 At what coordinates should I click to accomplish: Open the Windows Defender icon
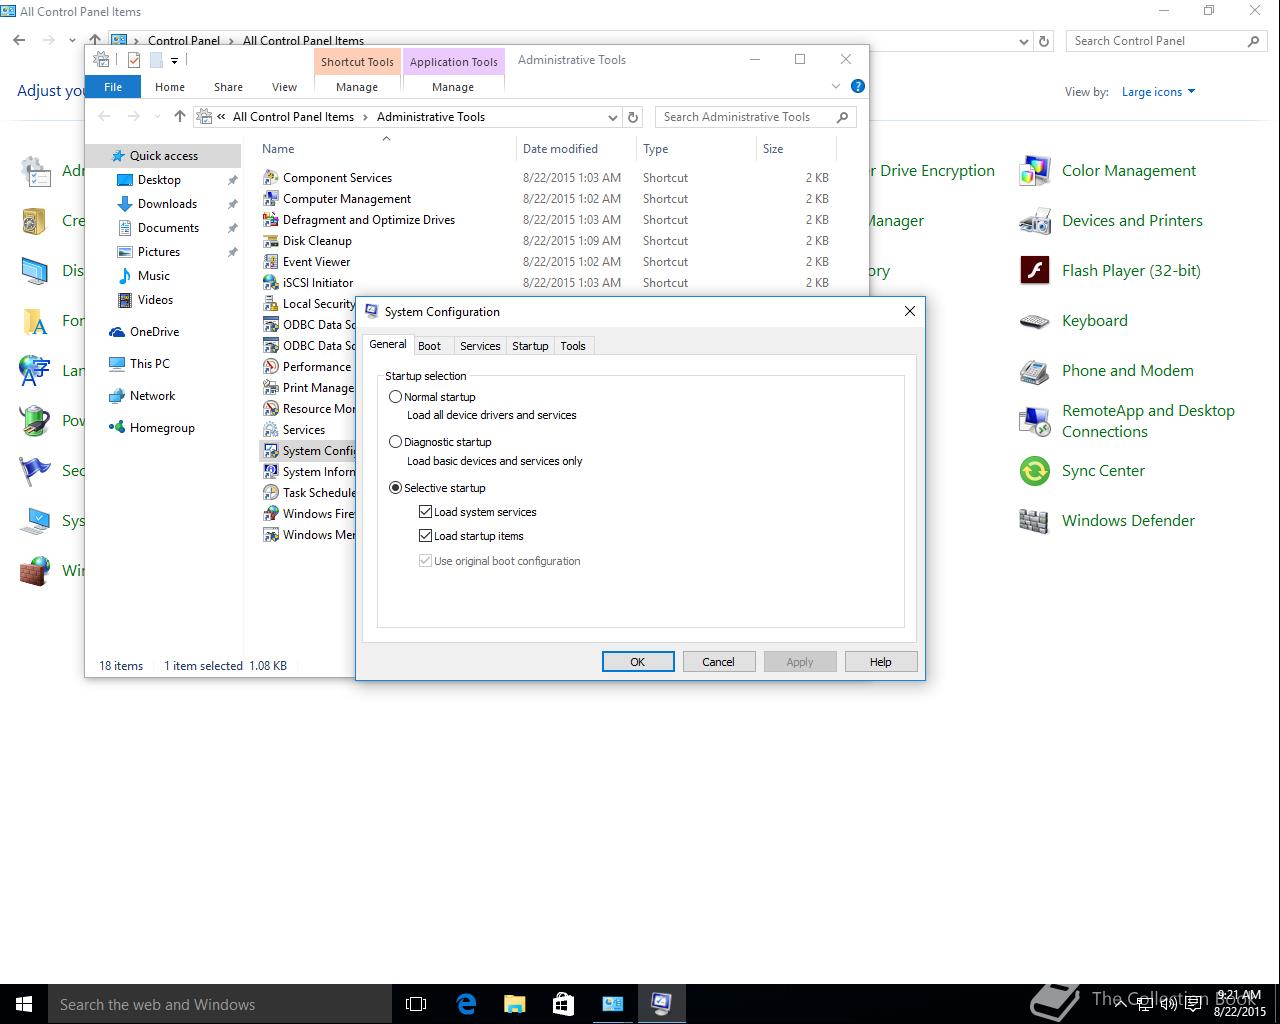(x=1034, y=521)
